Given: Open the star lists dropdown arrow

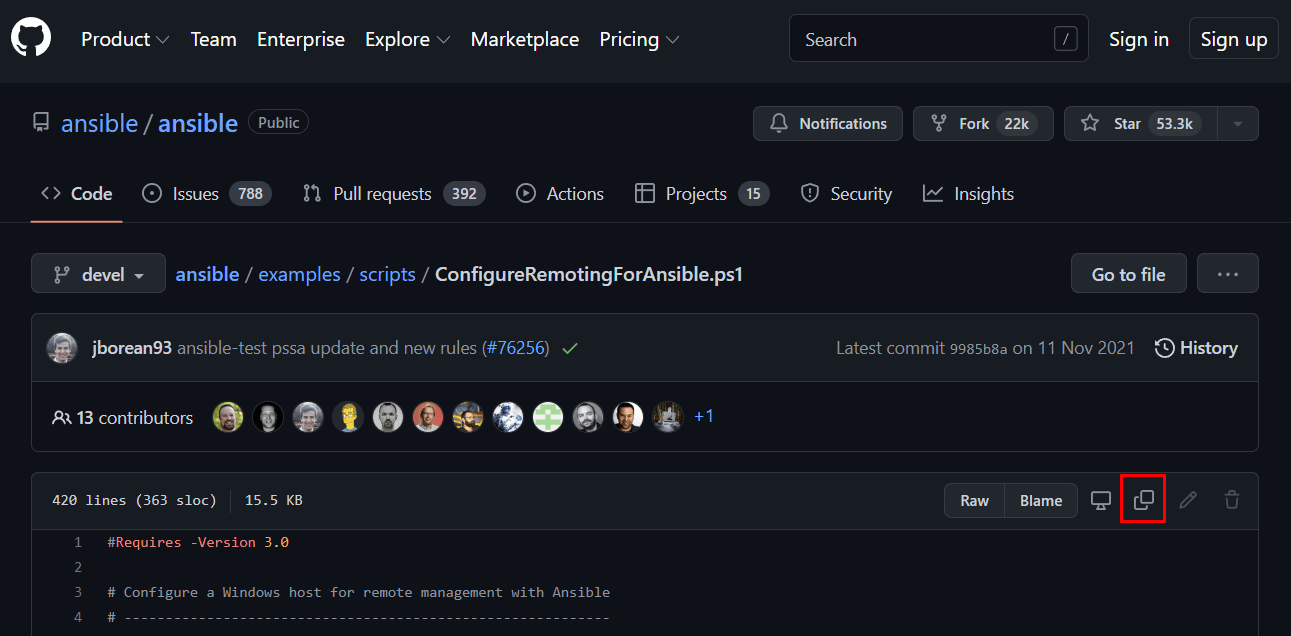Looking at the screenshot, I should tap(1238, 124).
